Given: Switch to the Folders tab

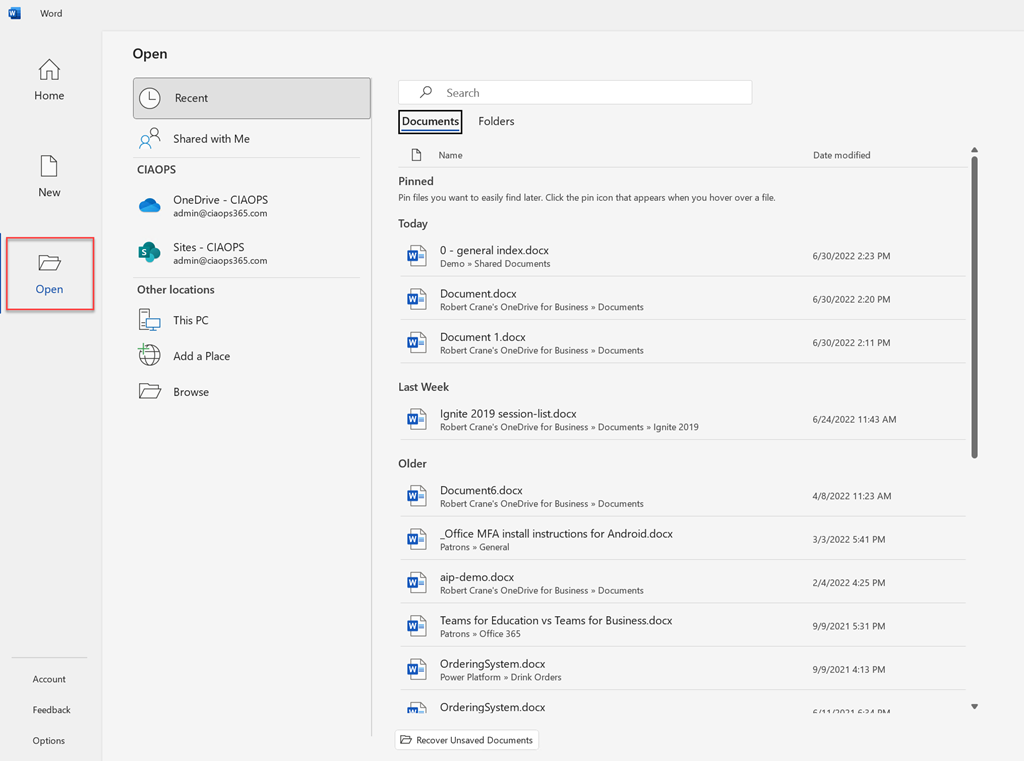Looking at the screenshot, I should 496,121.
